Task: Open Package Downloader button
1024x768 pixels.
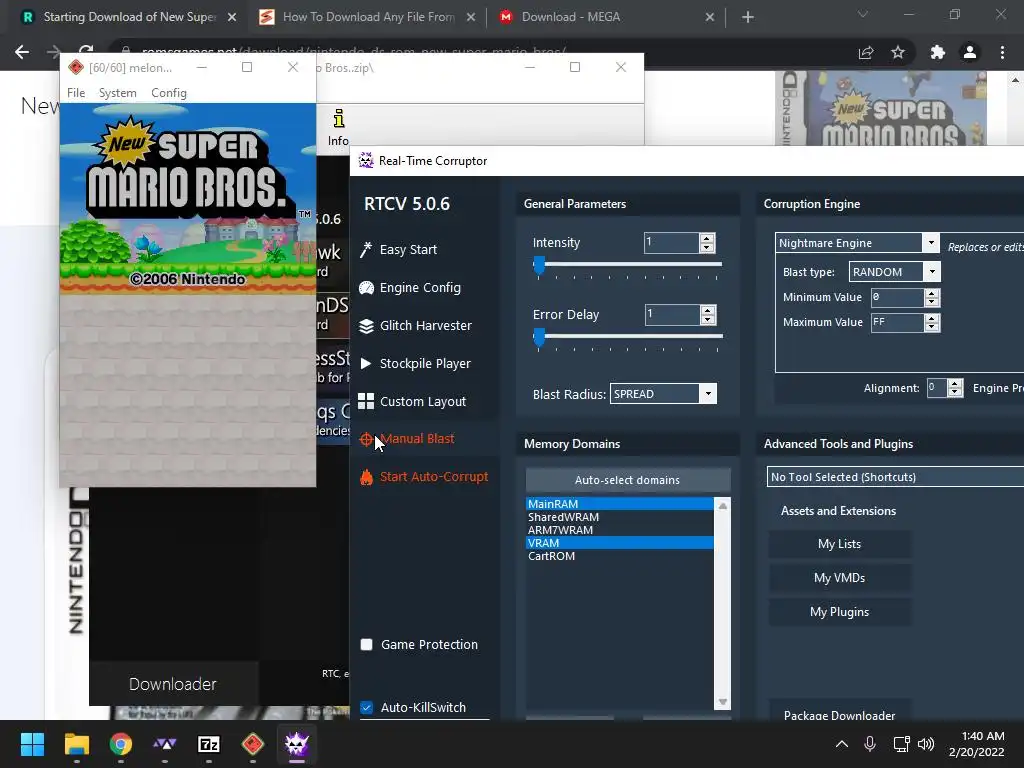Action: pyautogui.click(x=839, y=714)
